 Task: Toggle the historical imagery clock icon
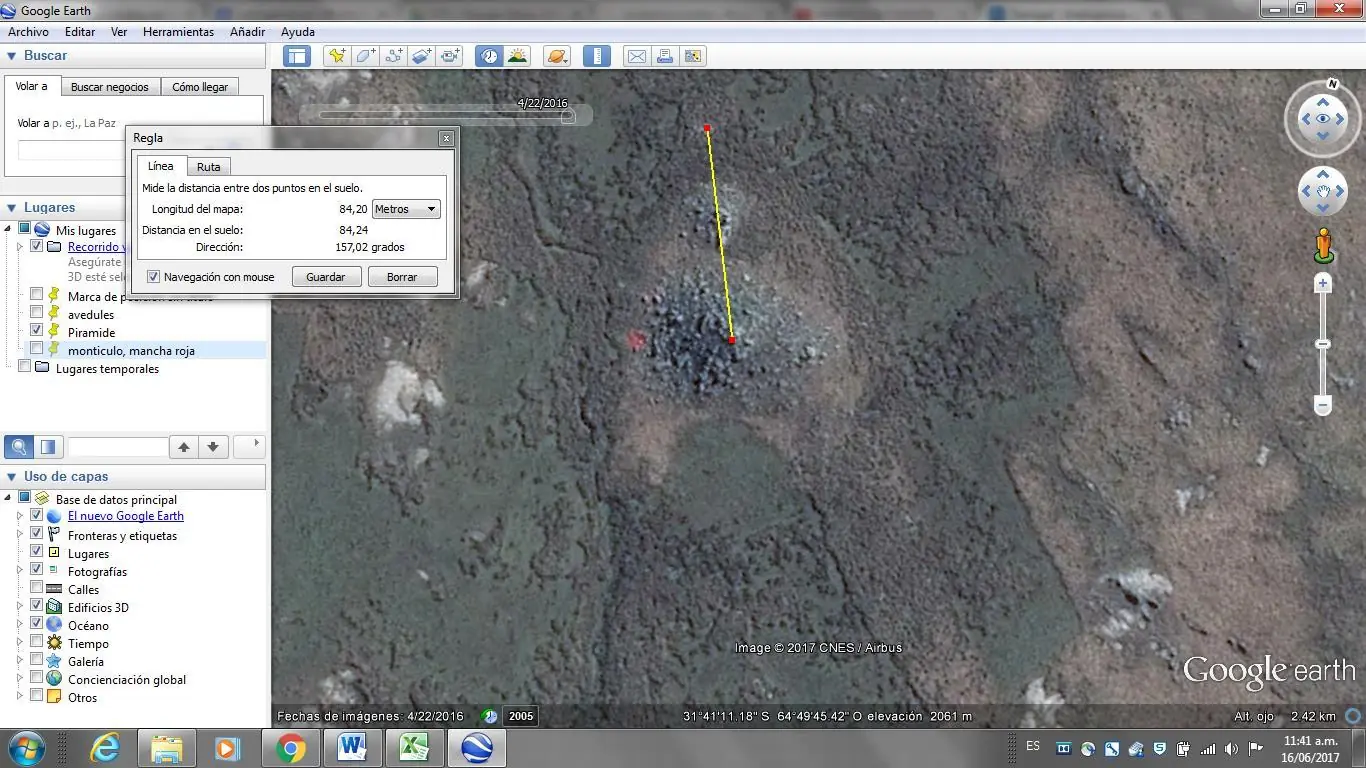[x=488, y=56]
